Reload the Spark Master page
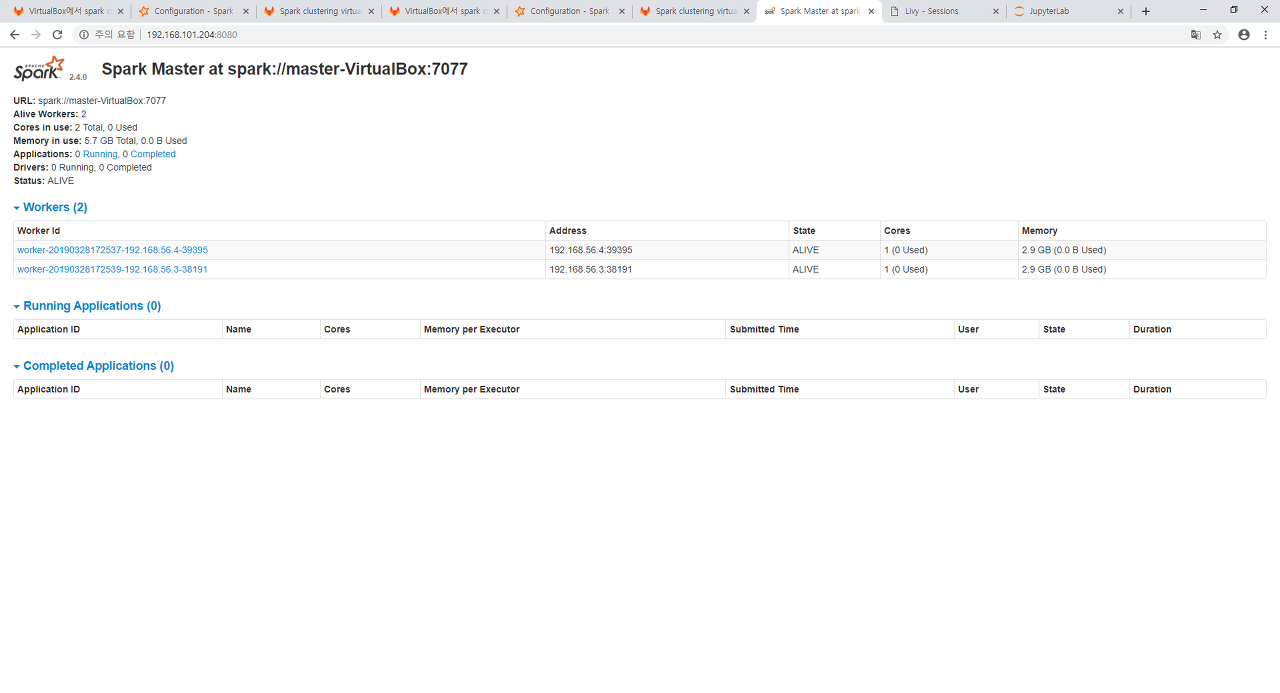The width and height of the screenshot is (1280, 693). pyautogui.click(x=57, y=34)
